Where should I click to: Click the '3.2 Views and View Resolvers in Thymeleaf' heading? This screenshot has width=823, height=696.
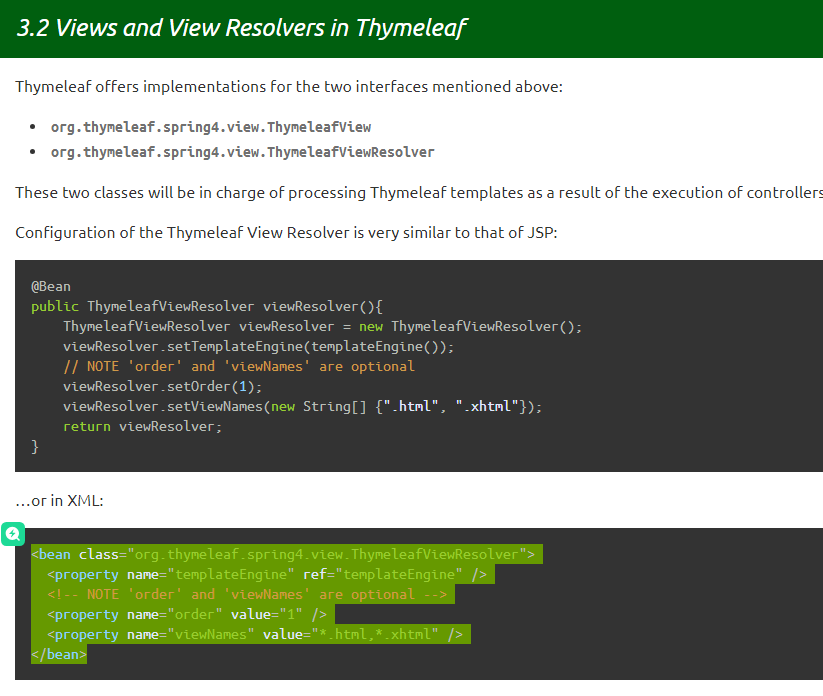(x=241, y=28)
